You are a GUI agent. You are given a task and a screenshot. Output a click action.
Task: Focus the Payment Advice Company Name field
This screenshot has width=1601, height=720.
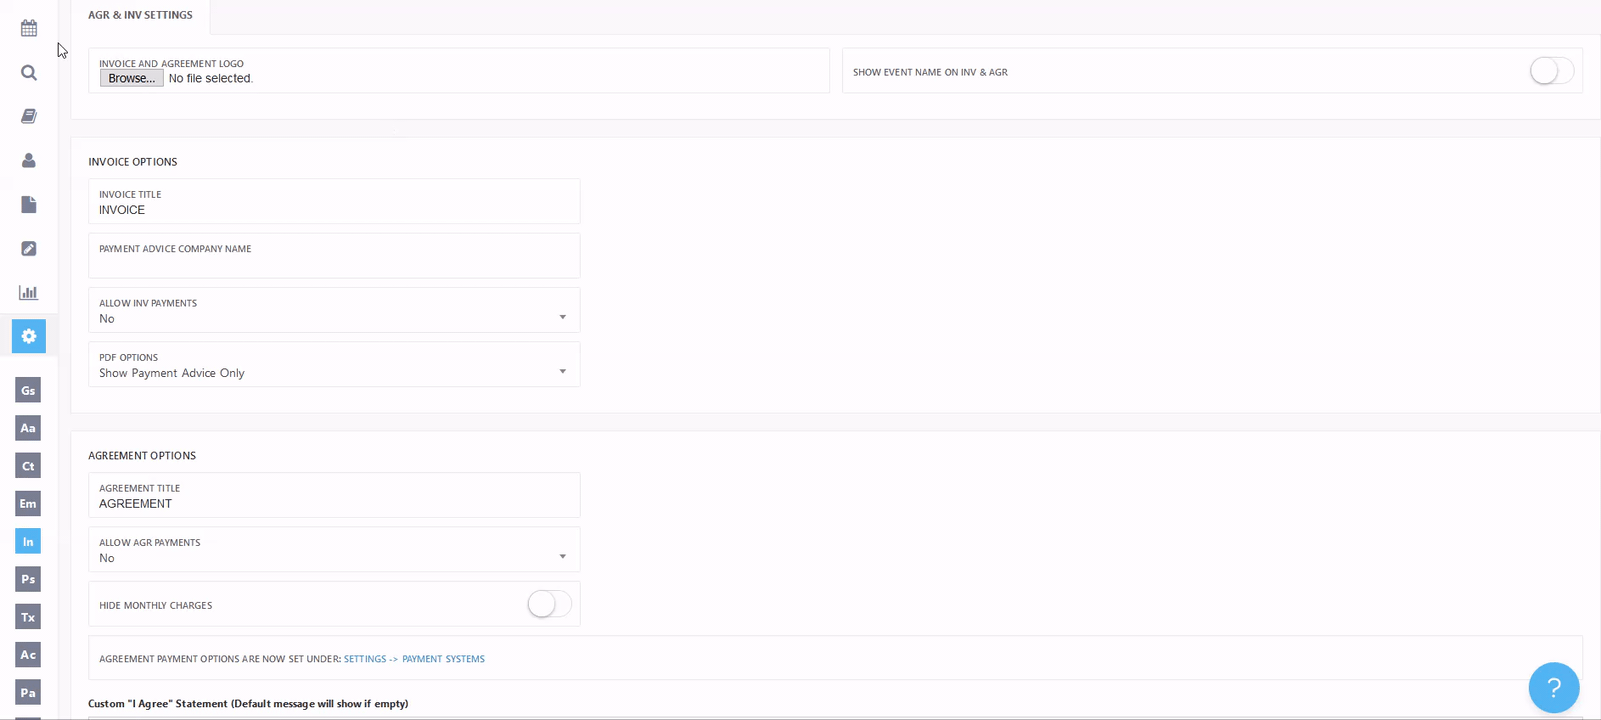[334, 263]
